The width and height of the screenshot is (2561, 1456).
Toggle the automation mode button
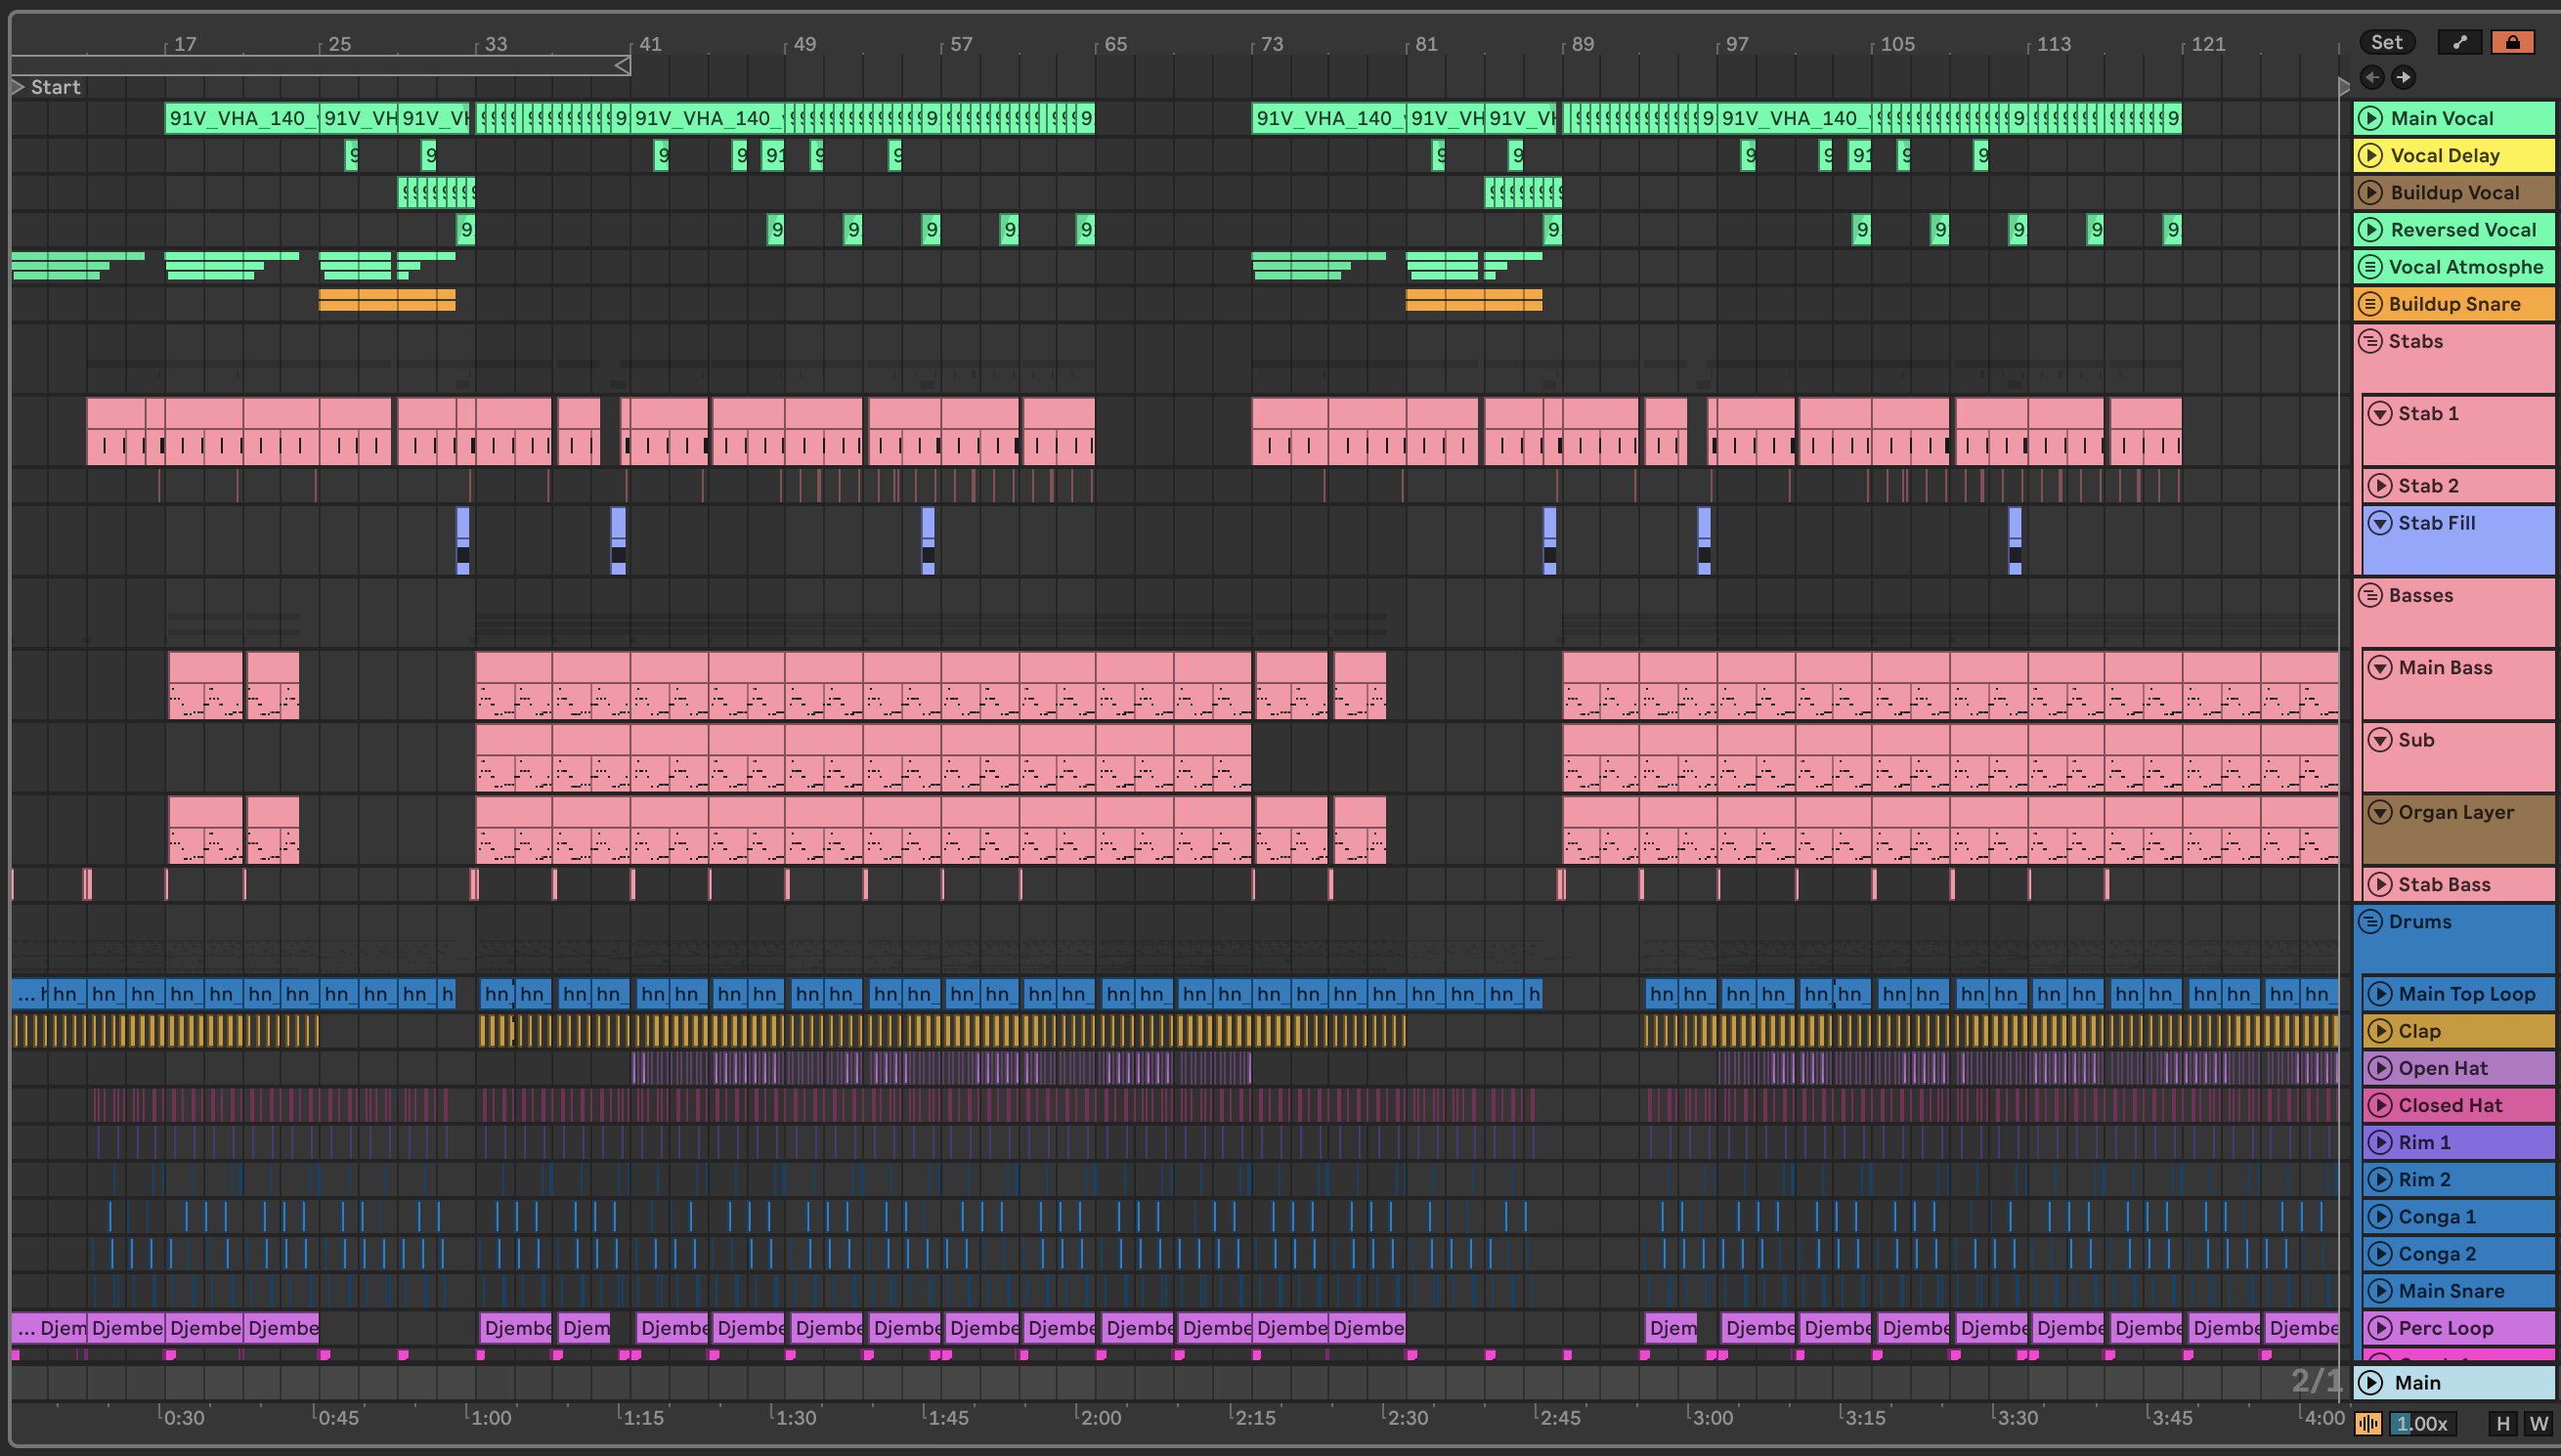coord(2460,42)
